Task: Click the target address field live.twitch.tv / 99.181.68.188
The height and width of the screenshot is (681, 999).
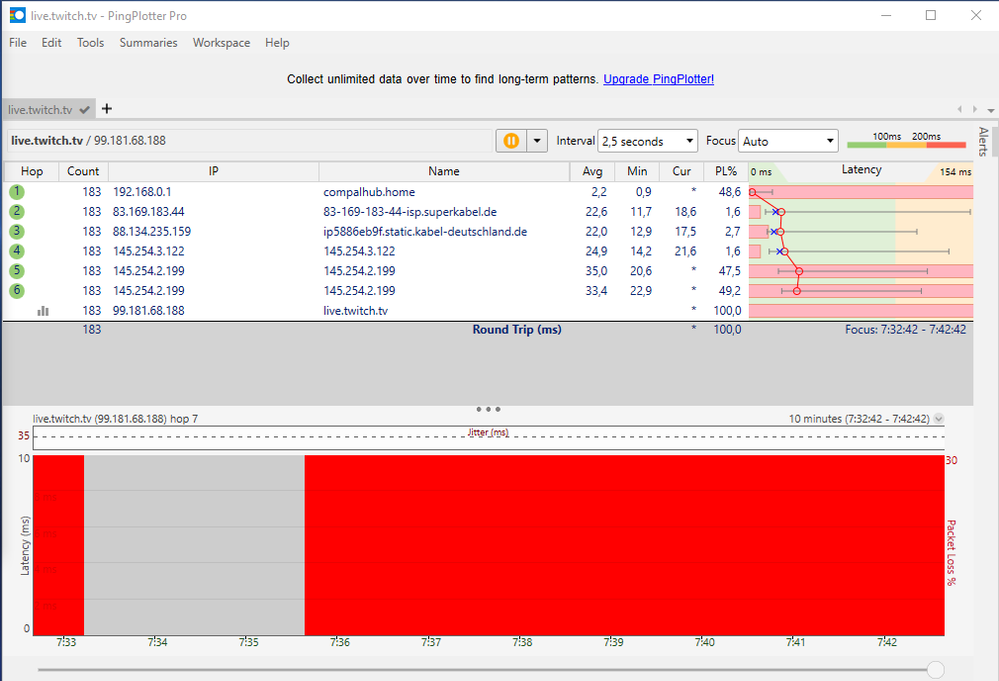Action: coord(249,141)
